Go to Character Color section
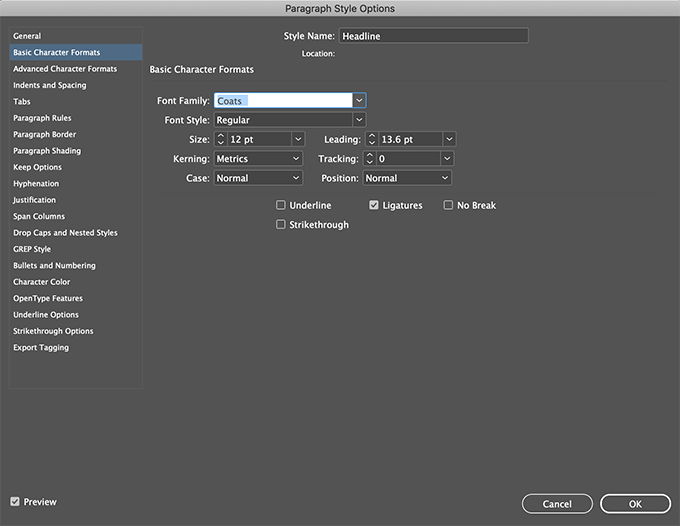 (x=76, y=282)
